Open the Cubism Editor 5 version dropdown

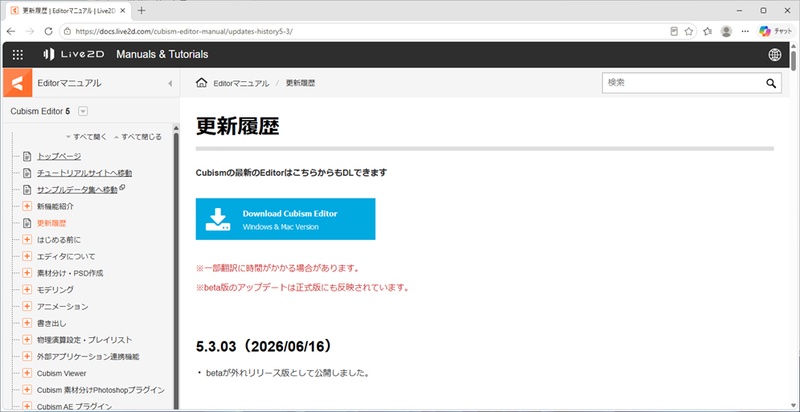(84, 111)
